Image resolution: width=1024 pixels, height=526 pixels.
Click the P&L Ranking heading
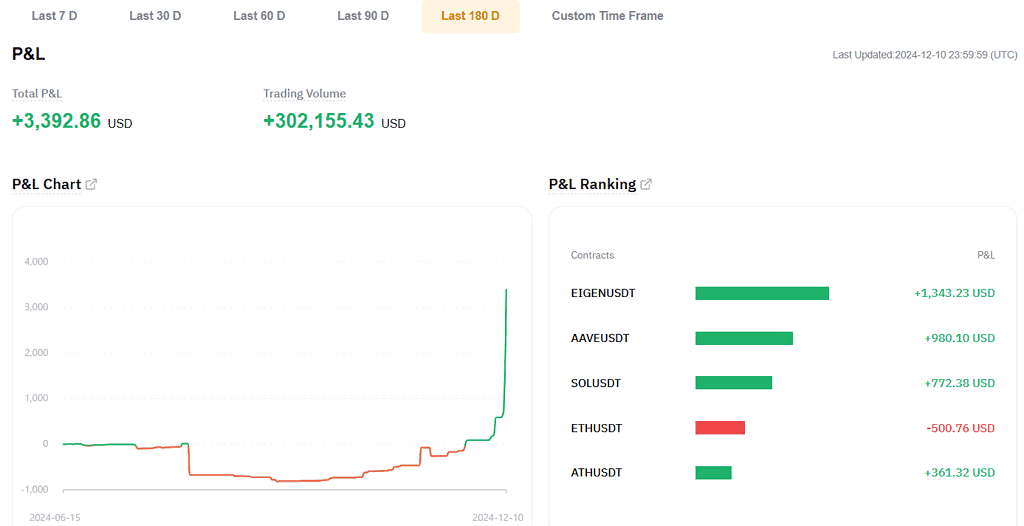tap(592, 184)
